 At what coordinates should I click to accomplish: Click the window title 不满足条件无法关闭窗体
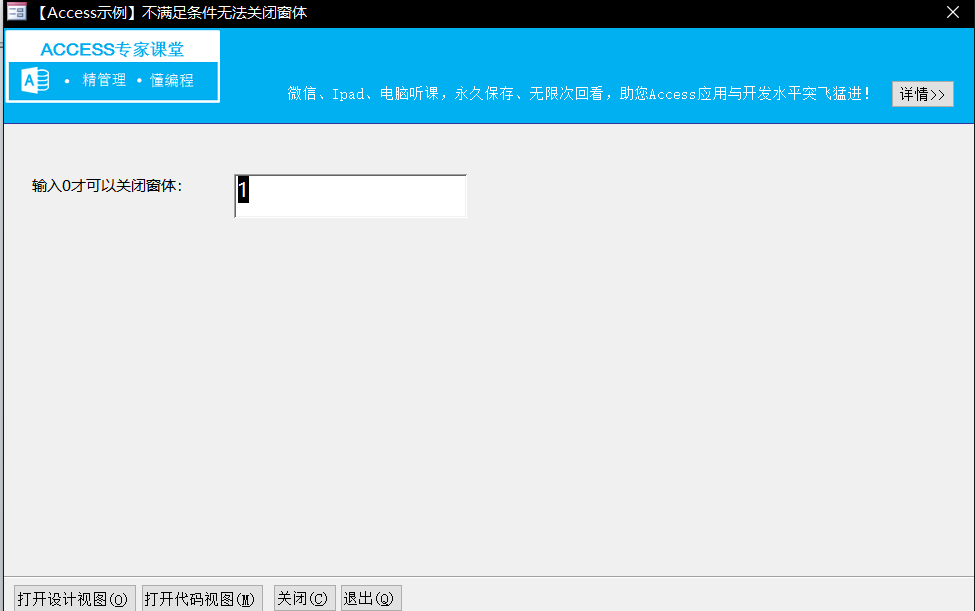pos(224,13)
